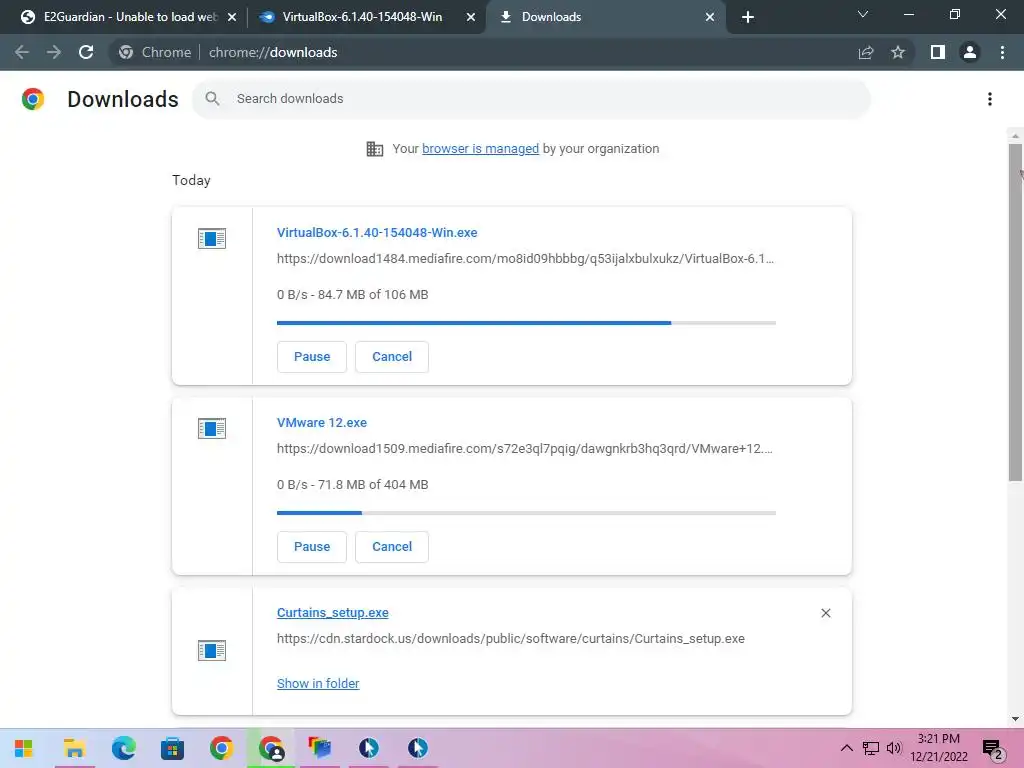Go back with the browser back arrow

(x=22, y=52)
